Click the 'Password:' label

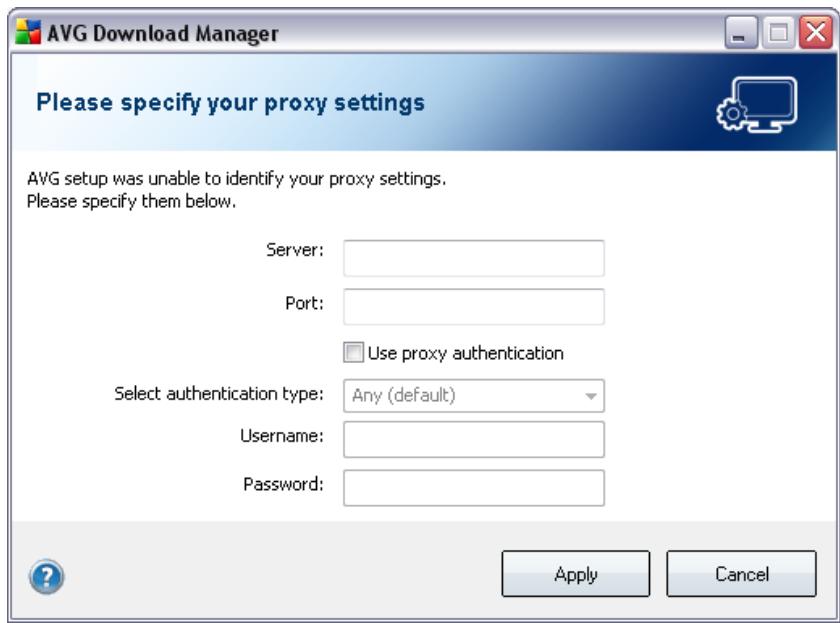coord(283,484)
